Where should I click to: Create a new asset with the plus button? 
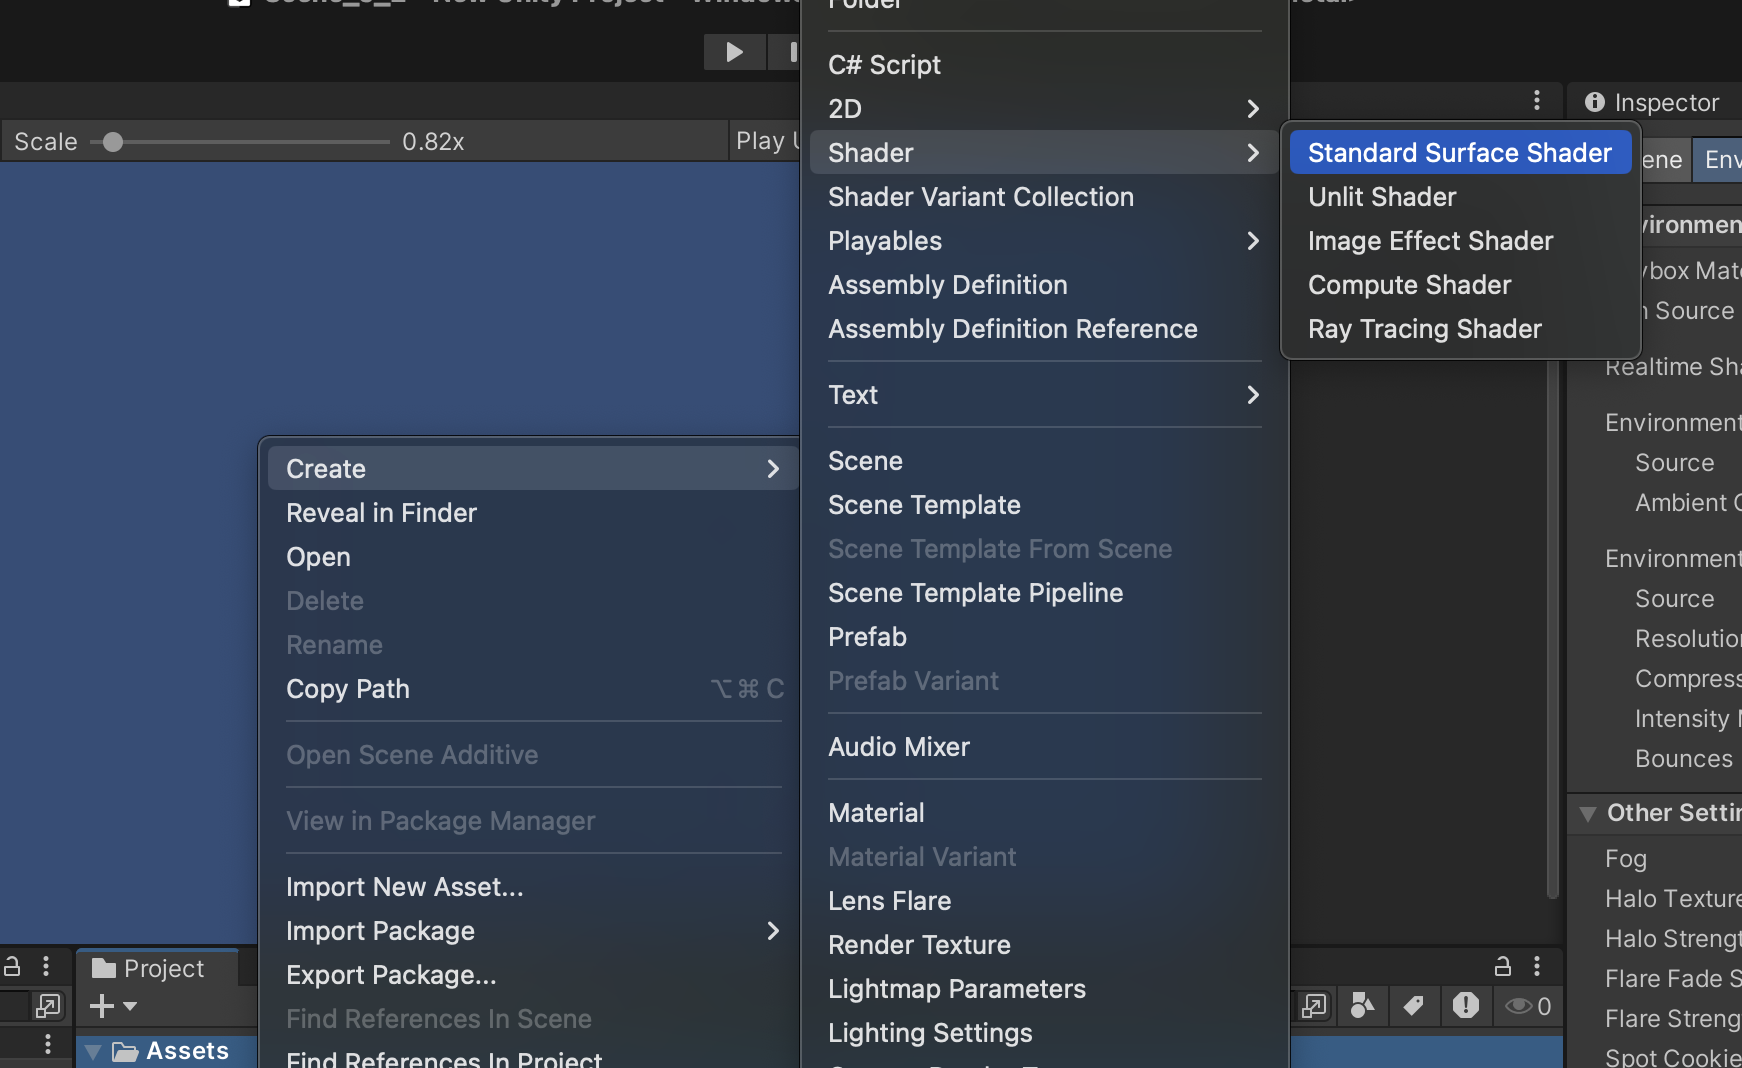(x=102, y=1006)
